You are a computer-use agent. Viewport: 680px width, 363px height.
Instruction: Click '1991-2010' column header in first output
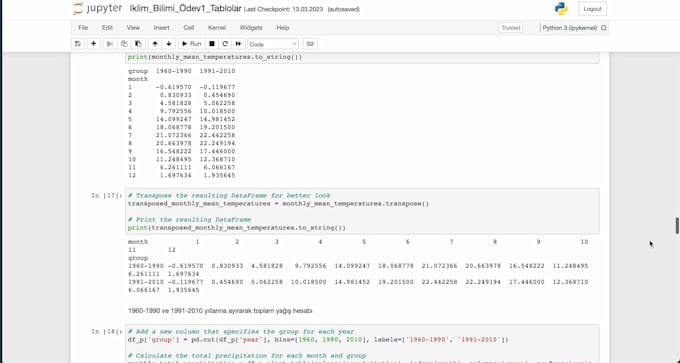pos(217,71)
